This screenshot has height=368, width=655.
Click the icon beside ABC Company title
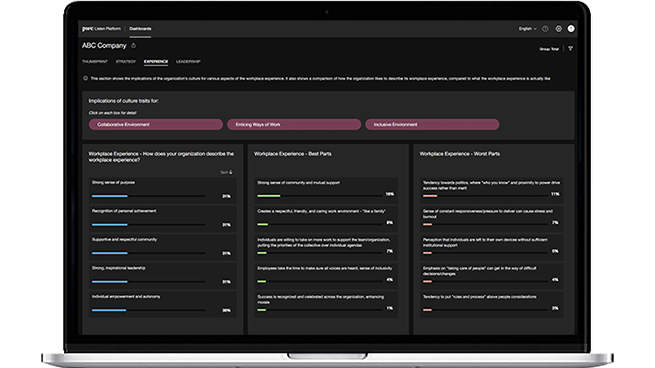click(x=134, y=46)
